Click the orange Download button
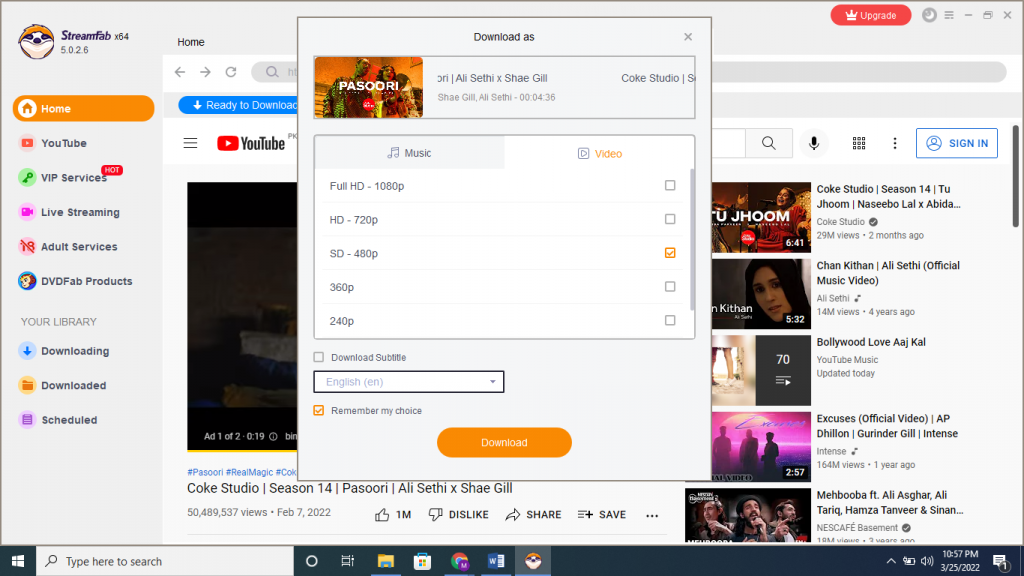The height and width of the screenshot is (576, 1024). coord(504,442)
